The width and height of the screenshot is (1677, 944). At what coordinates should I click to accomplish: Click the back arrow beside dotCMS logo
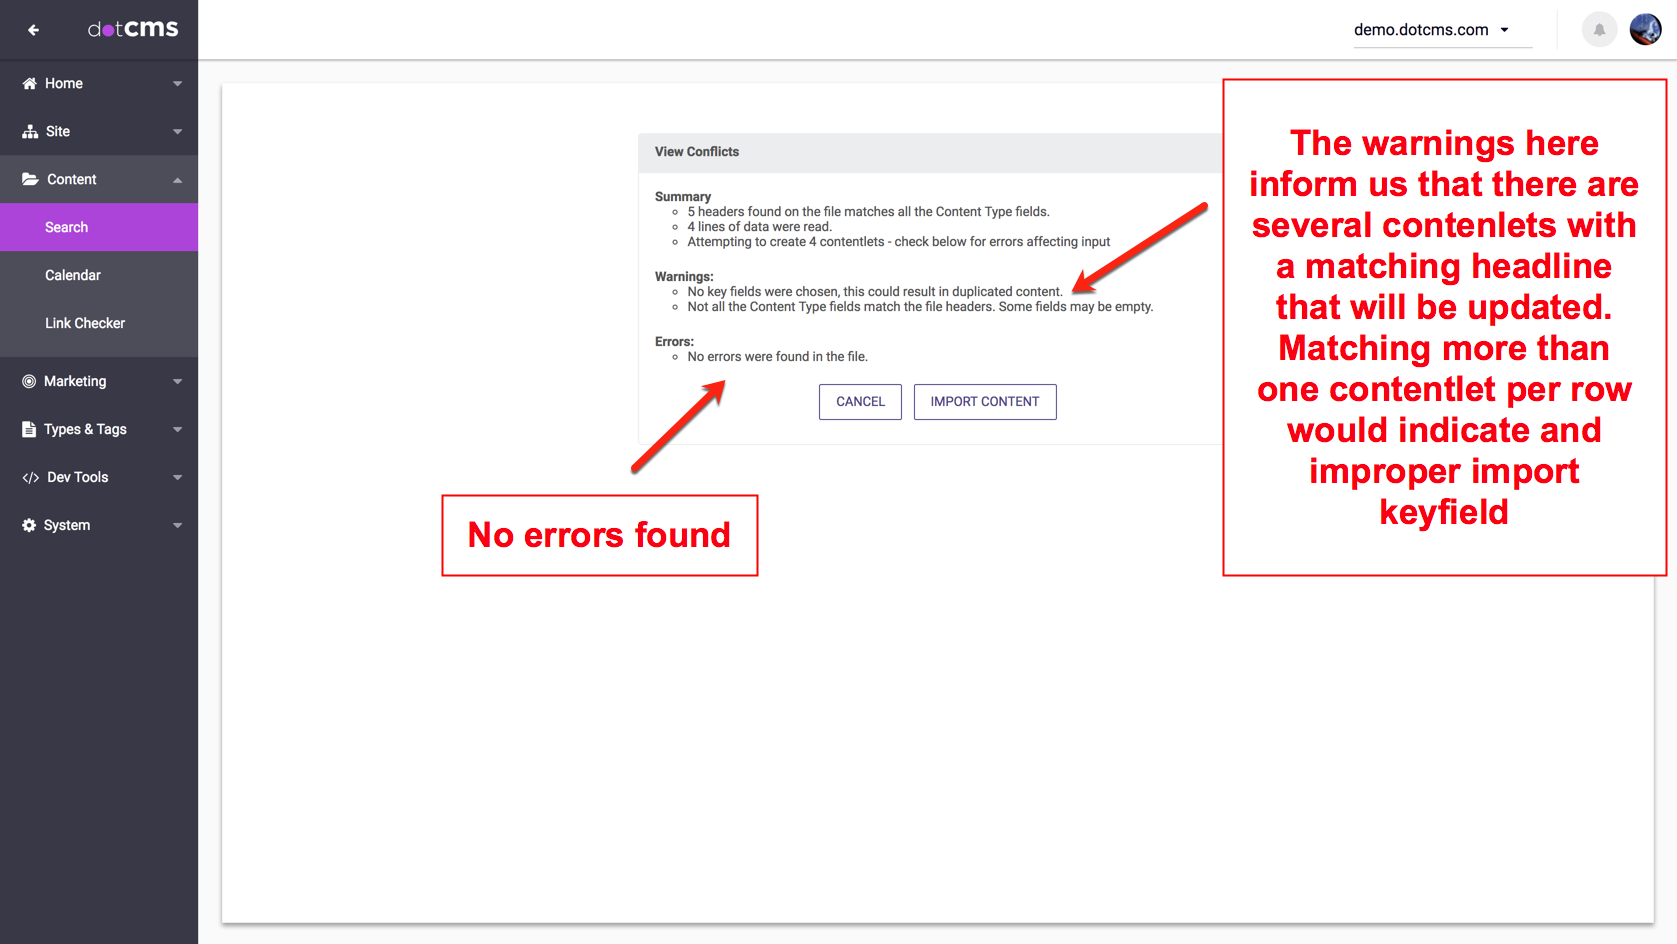point(34,30)
